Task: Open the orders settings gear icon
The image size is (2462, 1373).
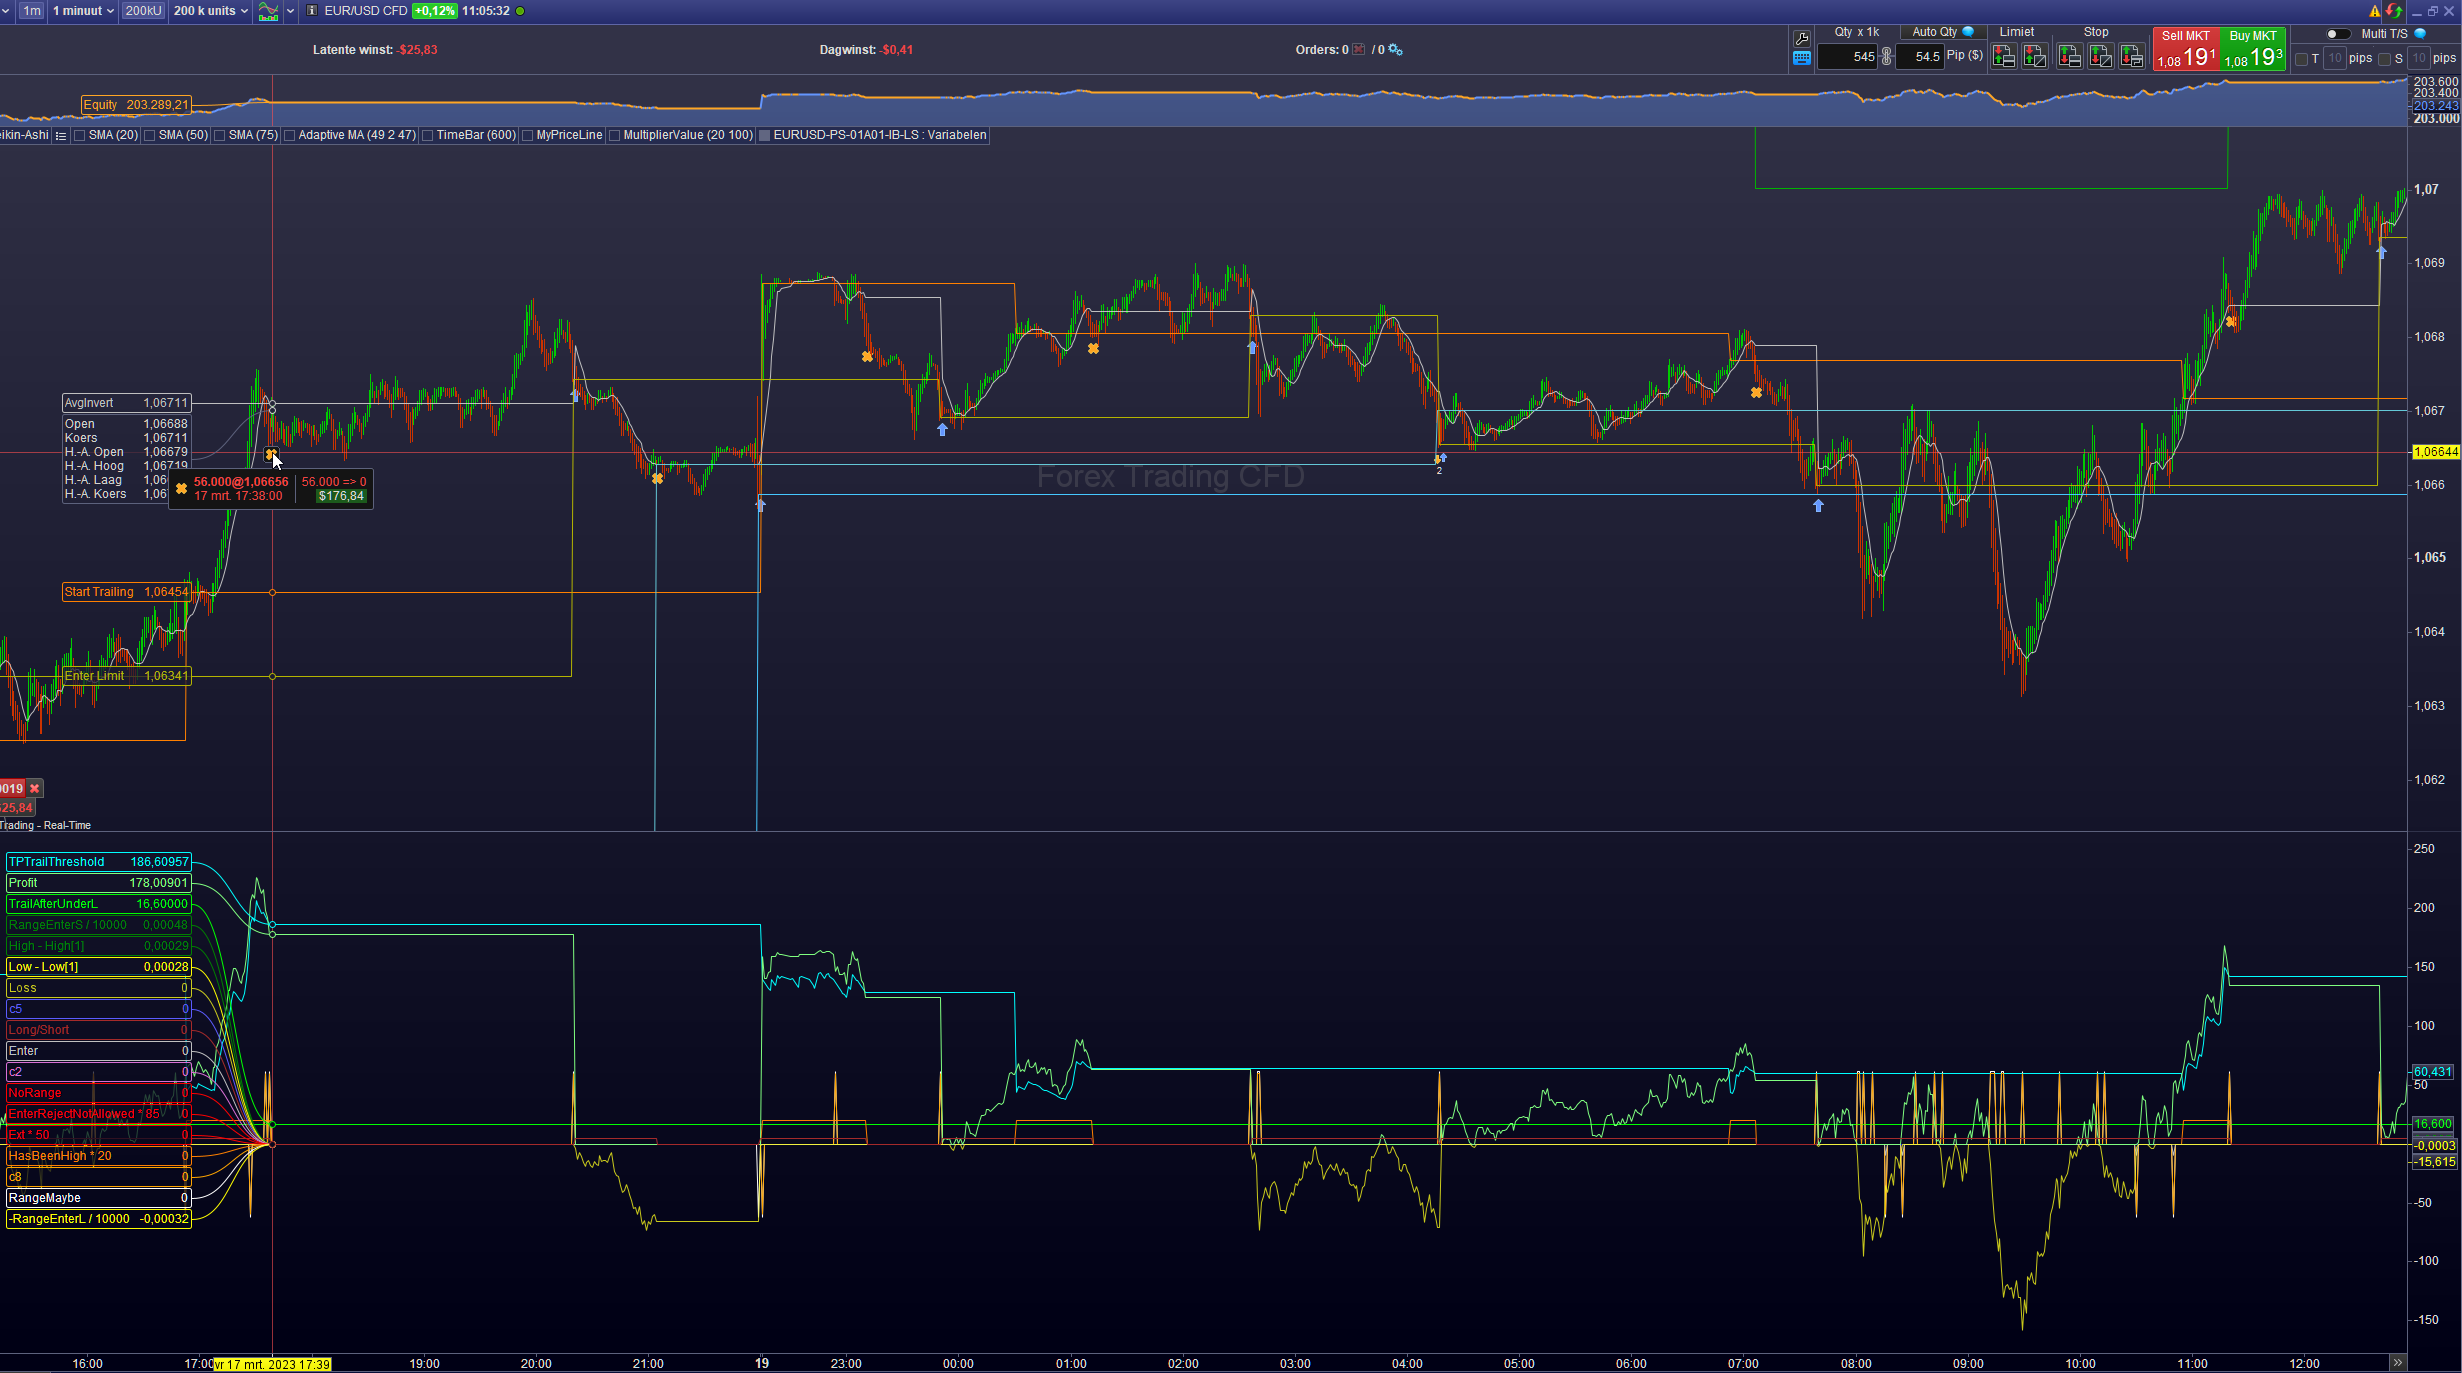Action: coord(1396,50)
